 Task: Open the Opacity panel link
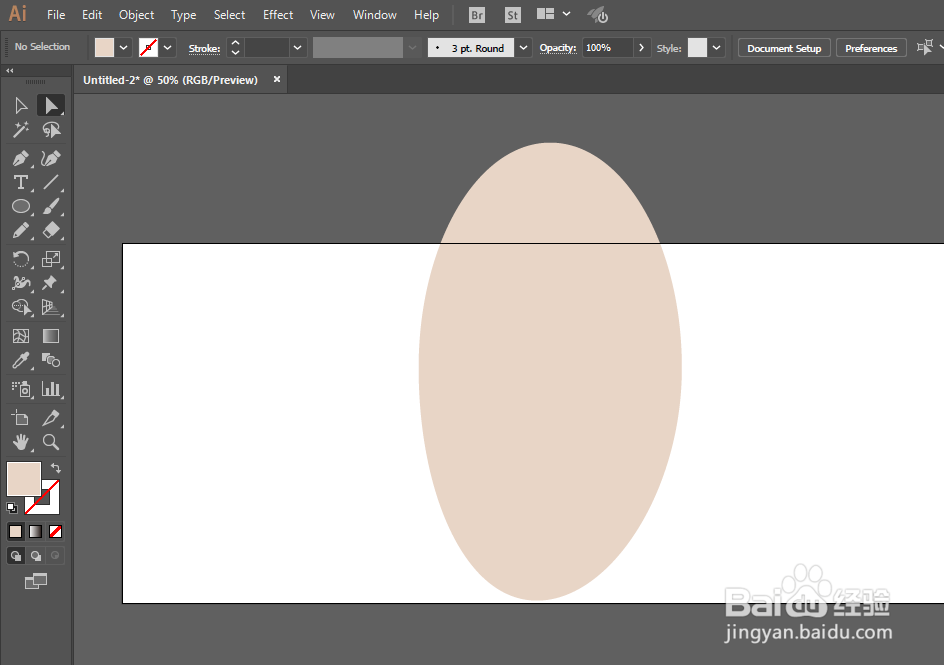pyautogui.click(x=557, y=48)
